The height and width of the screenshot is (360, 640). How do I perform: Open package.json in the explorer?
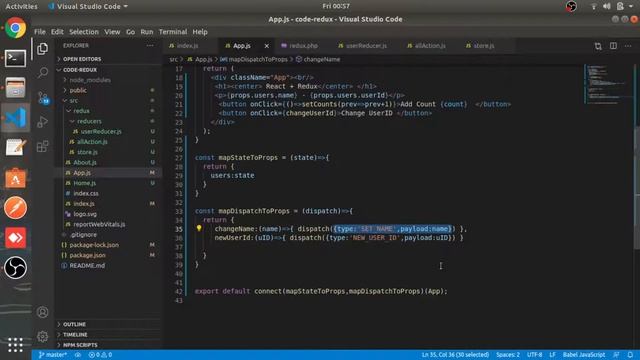[x=108, y=255]
